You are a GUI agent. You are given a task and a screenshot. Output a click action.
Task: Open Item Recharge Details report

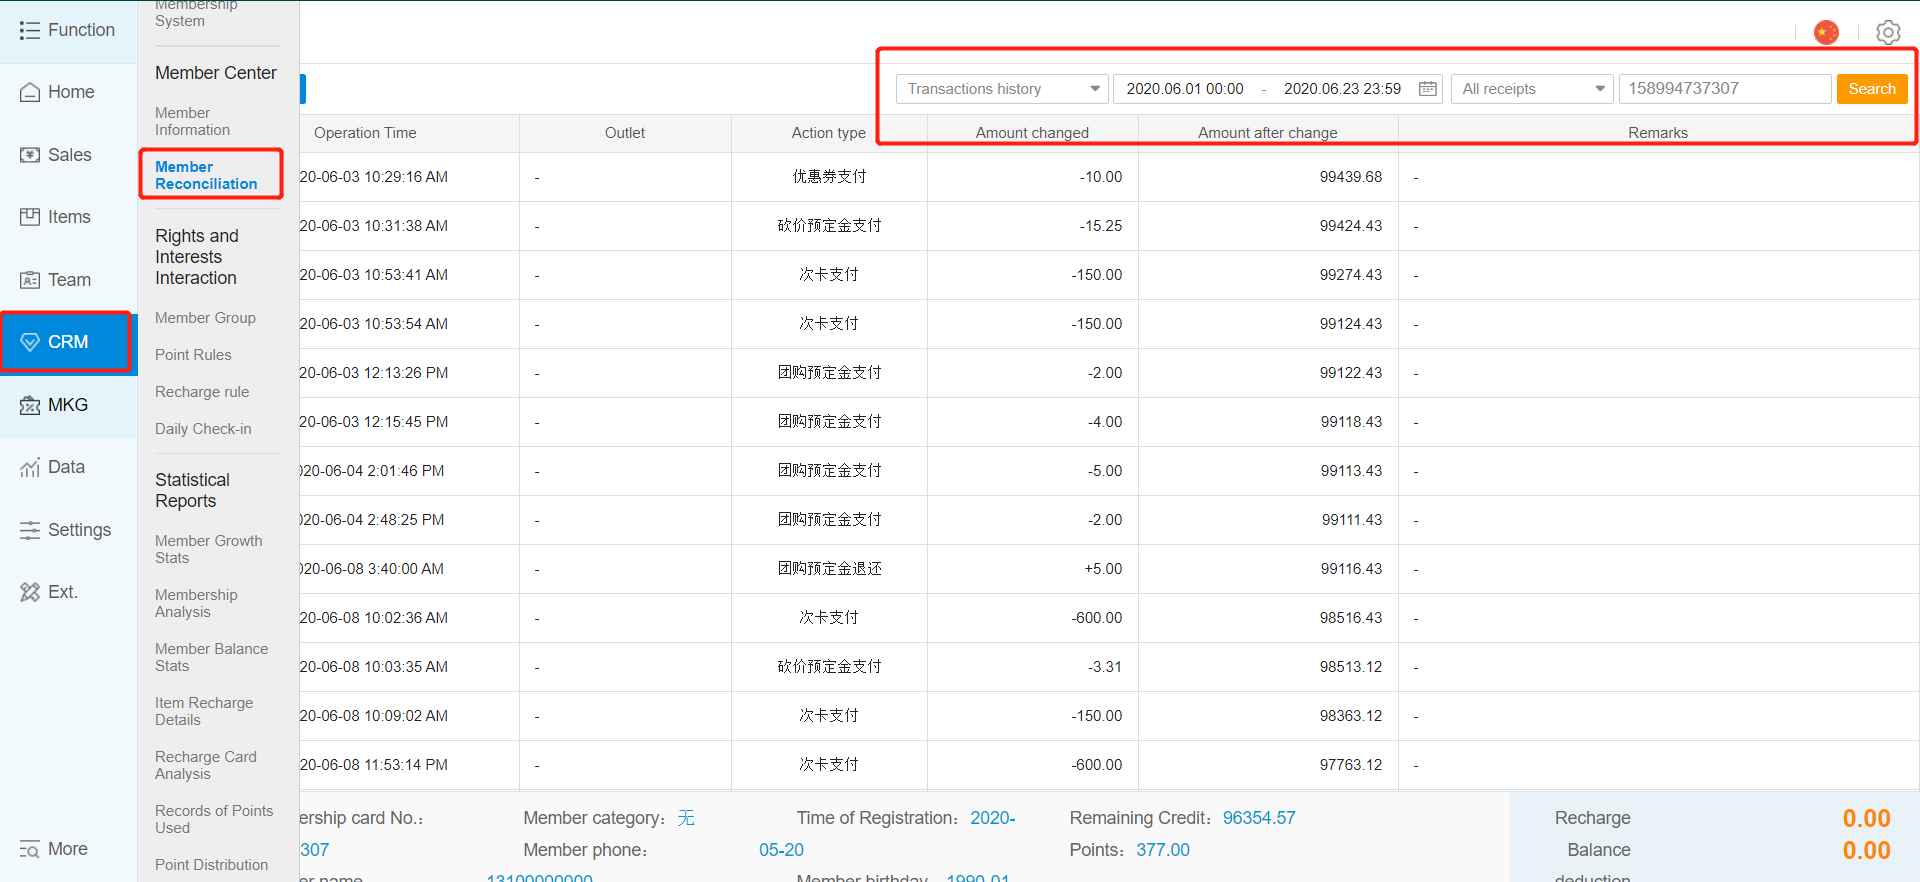[204, 712]
